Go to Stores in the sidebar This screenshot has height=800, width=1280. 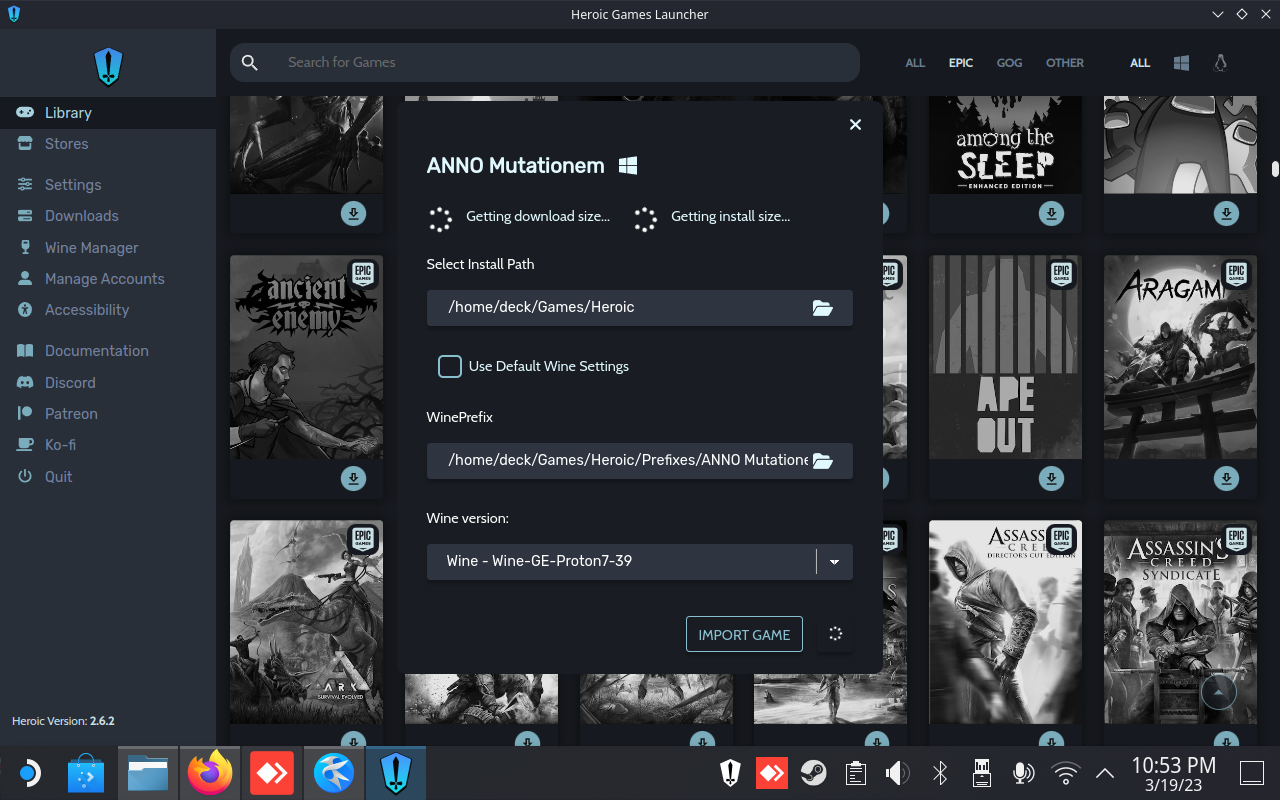pyautogui.click(x=108, y=144)
